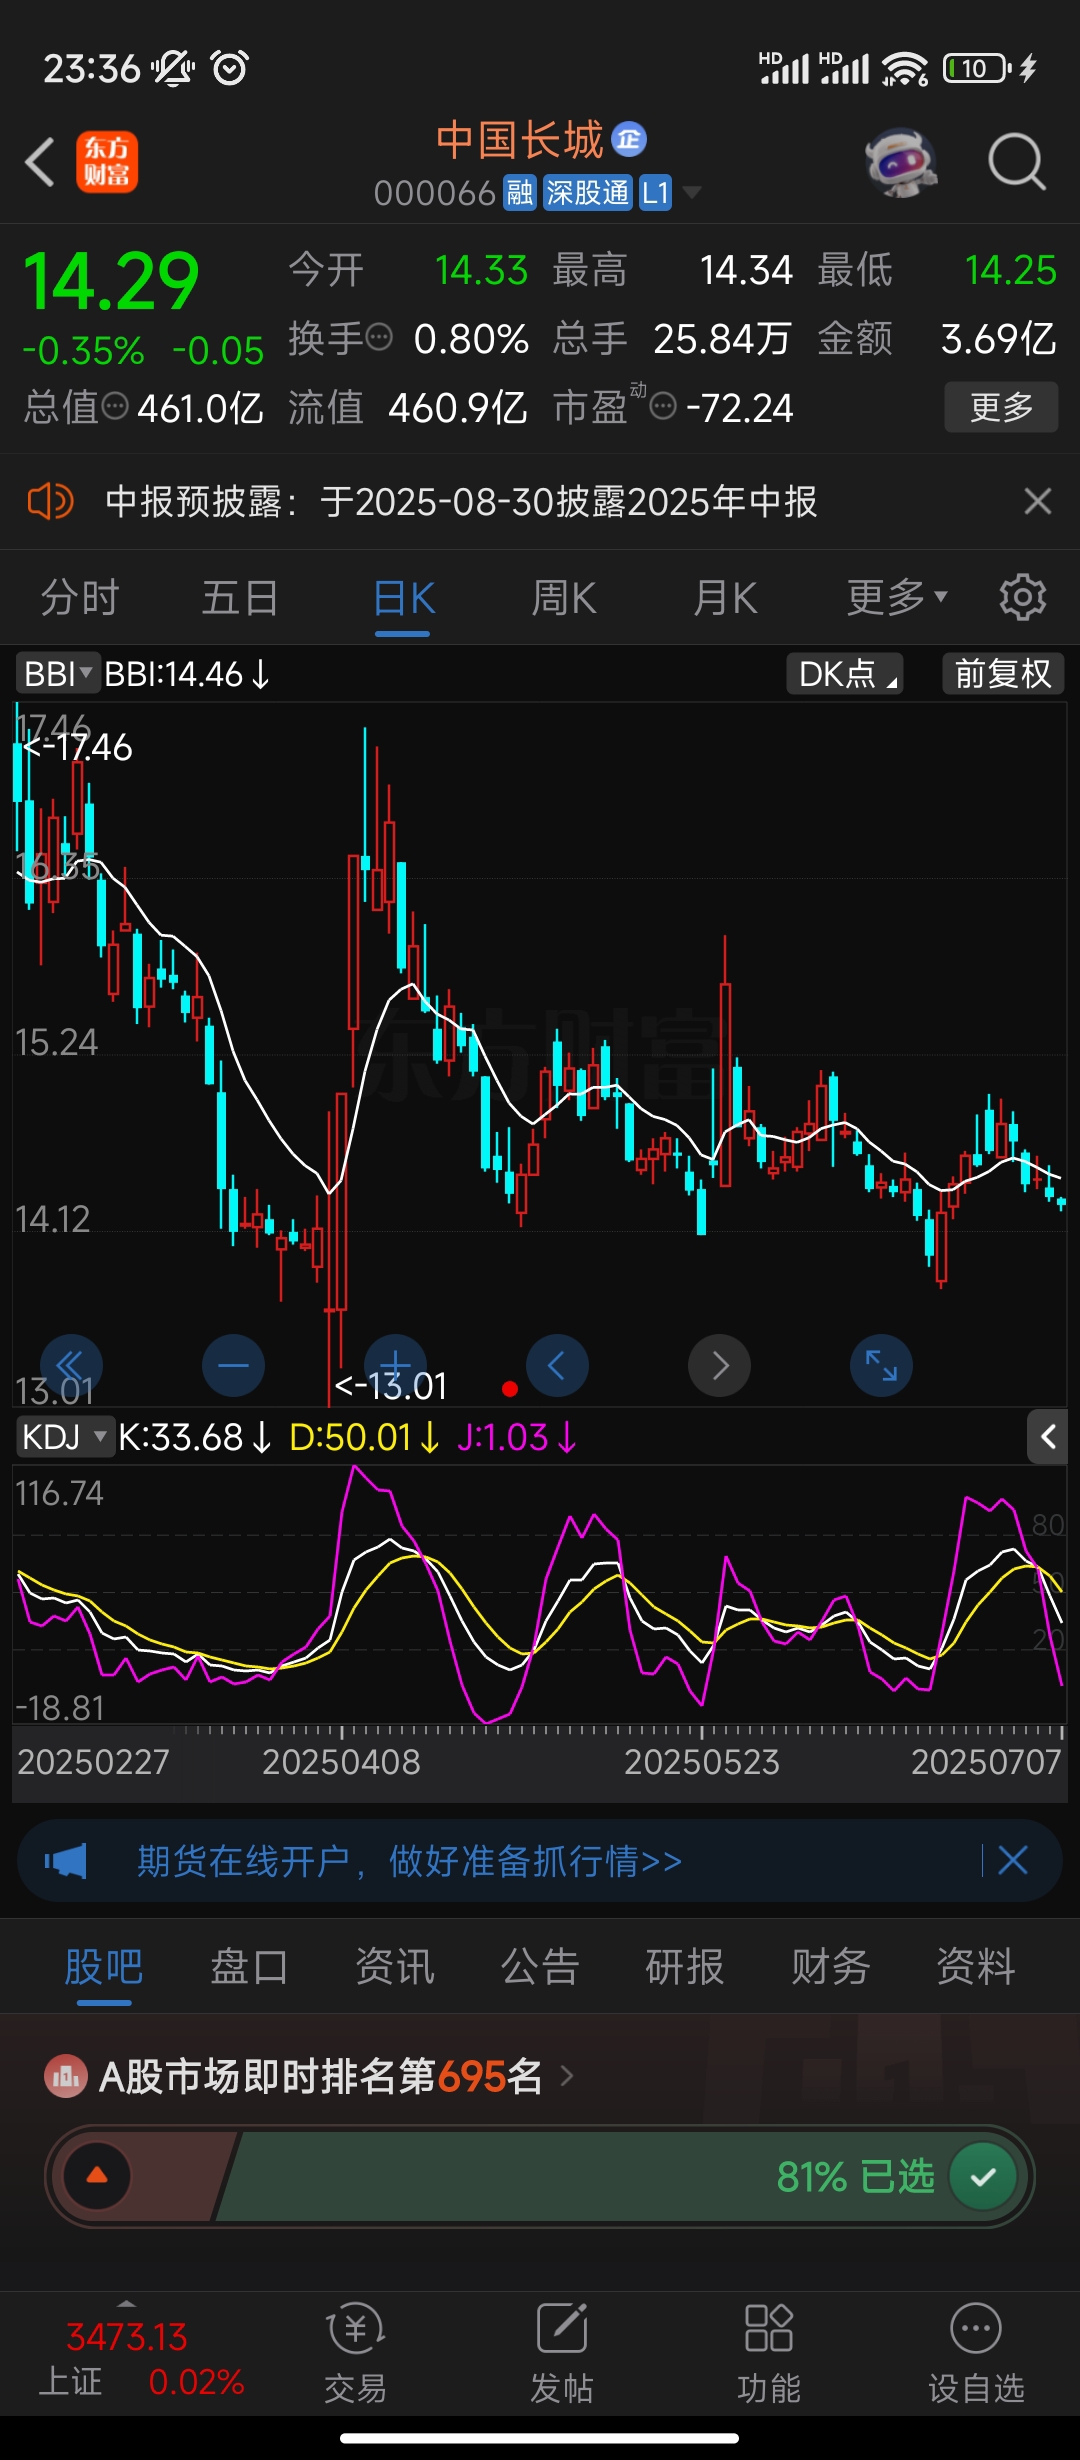
Task: Open the robot assistant avatar
Action: coord(901,162)
